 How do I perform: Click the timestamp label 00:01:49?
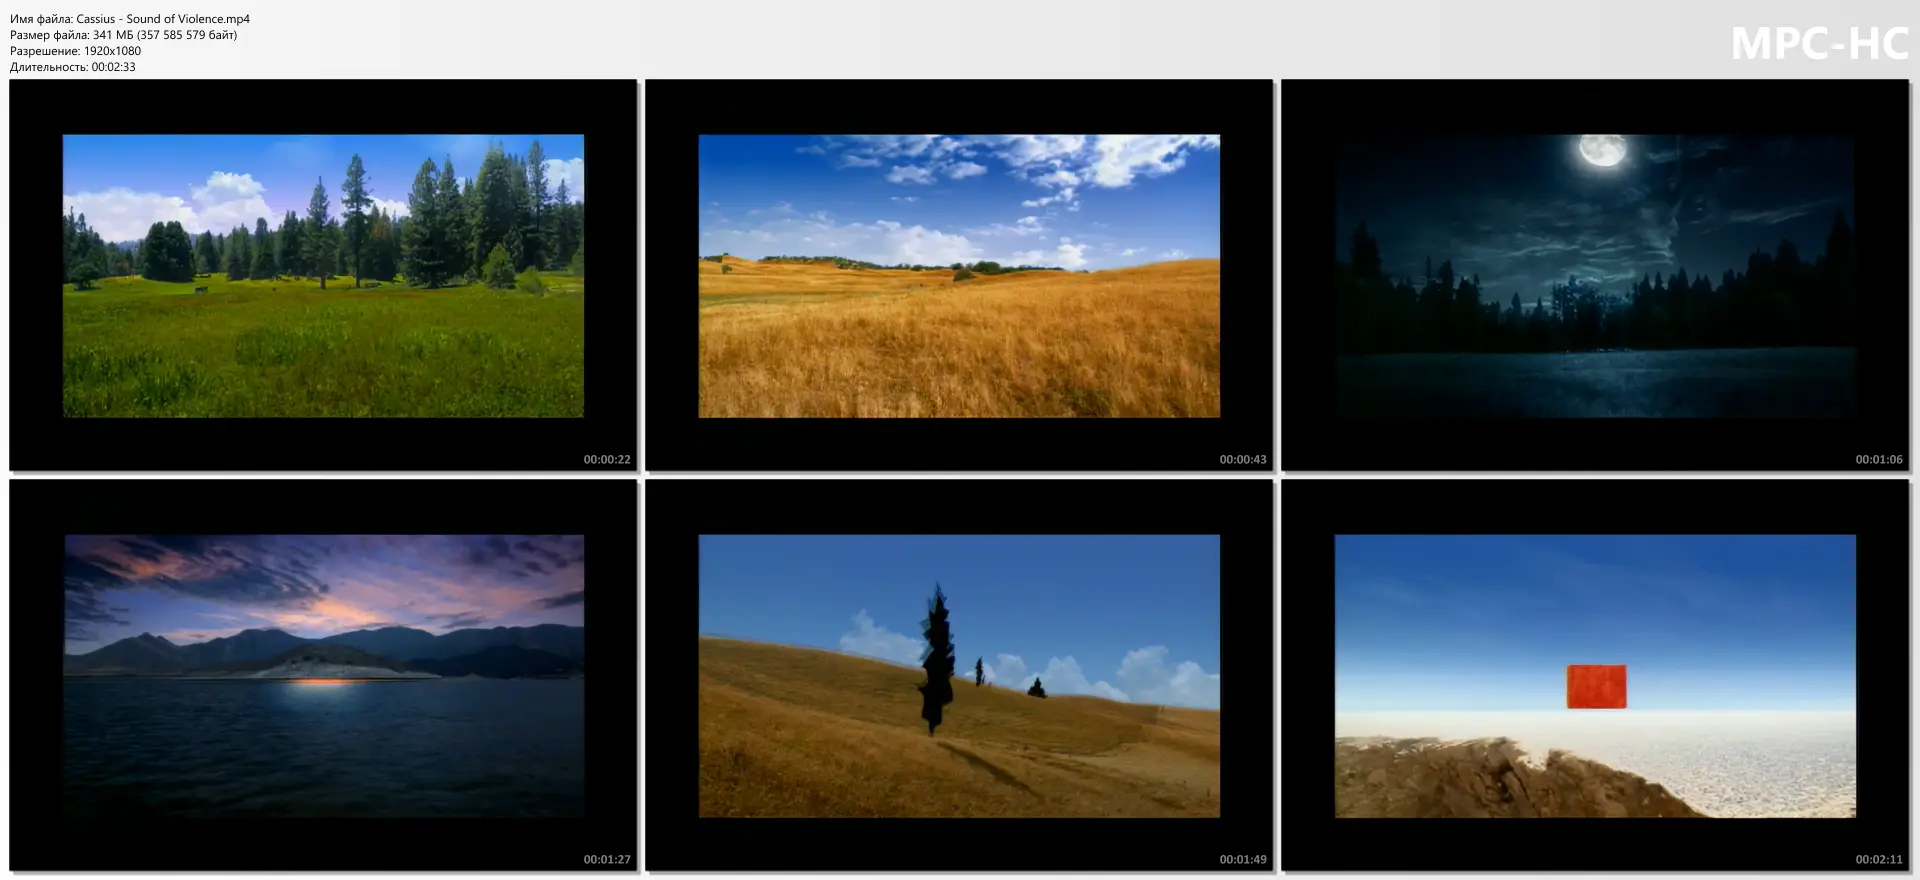(1243, 860)
